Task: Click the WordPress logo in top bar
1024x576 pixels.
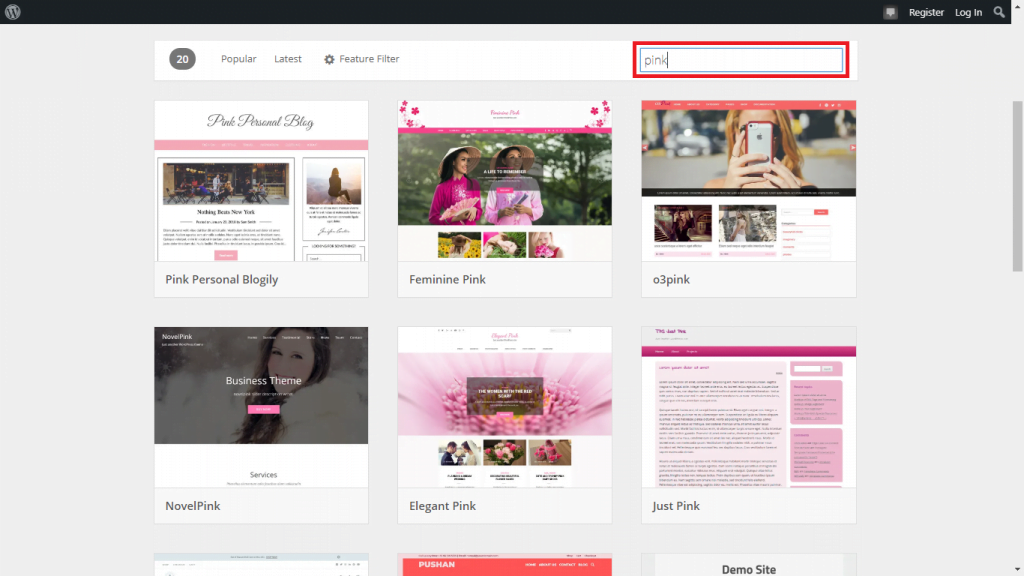Action: pyautogui.click(x=11, y=12)
